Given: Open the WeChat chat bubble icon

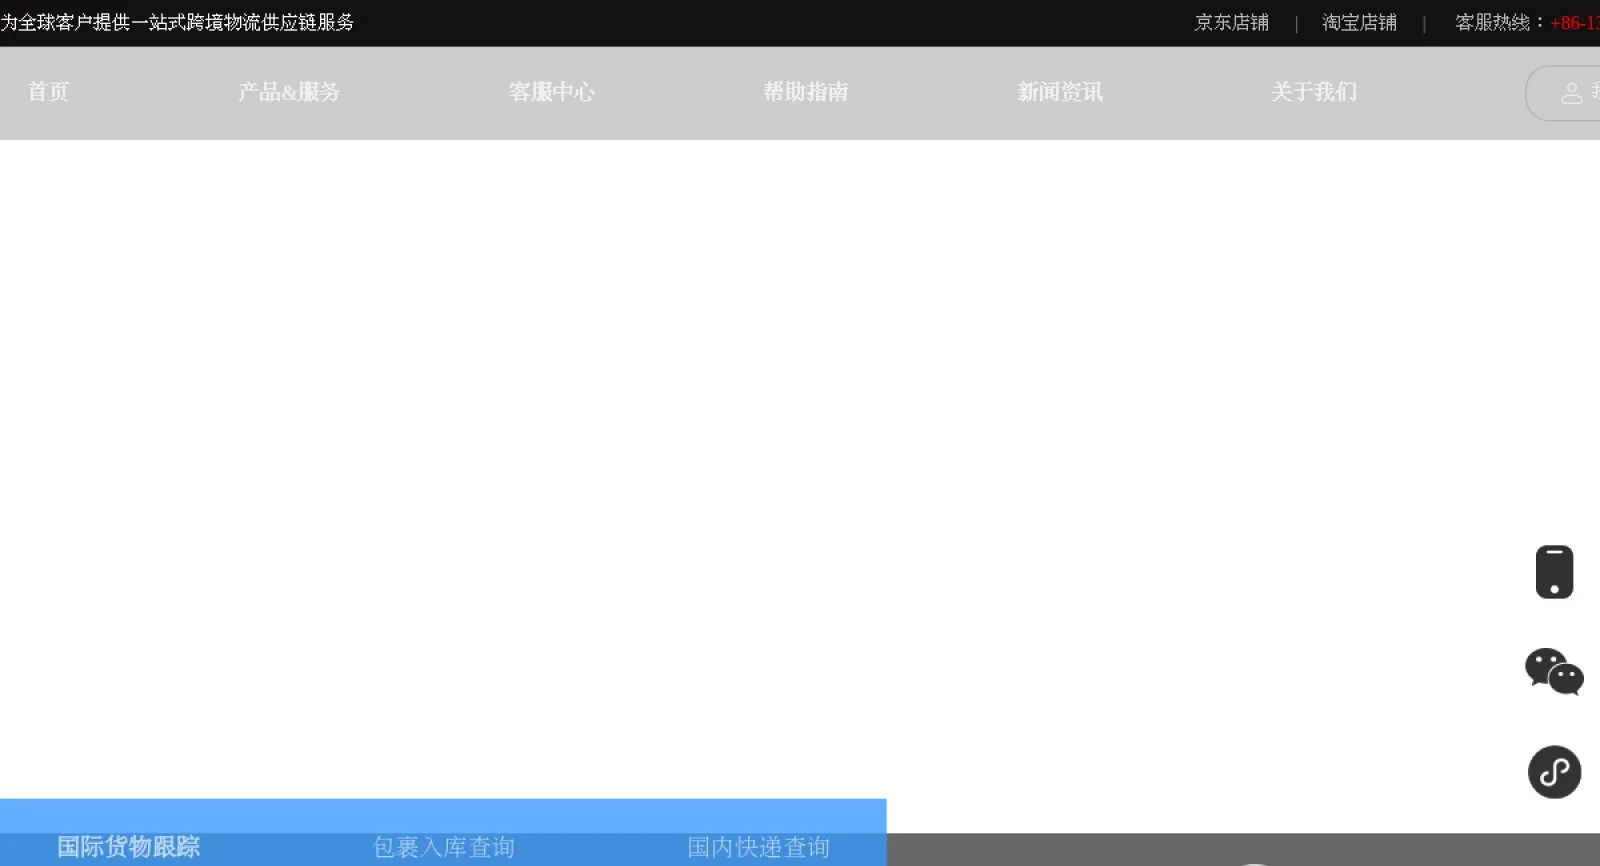Looking at the screenshot, I should click(1554, 671).
